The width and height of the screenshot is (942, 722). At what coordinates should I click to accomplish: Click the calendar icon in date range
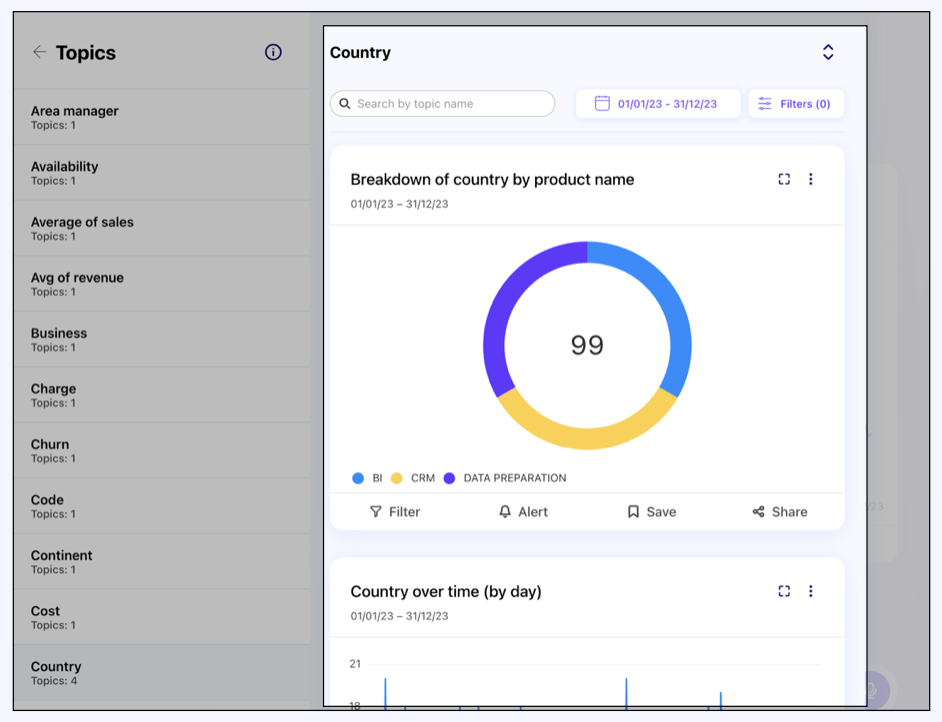(x=602, y=104)
